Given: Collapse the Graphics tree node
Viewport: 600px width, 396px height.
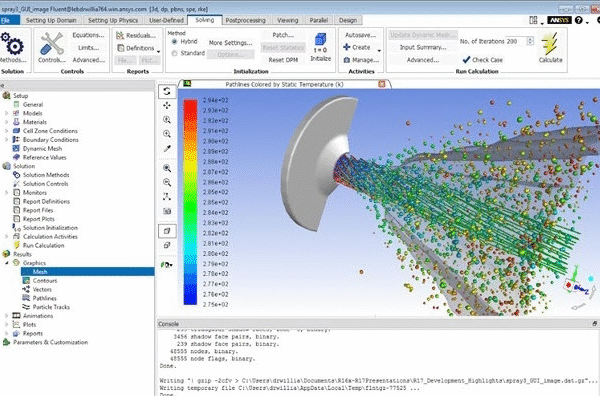Looking at the screenshot, I should click(x=6, y=263).
